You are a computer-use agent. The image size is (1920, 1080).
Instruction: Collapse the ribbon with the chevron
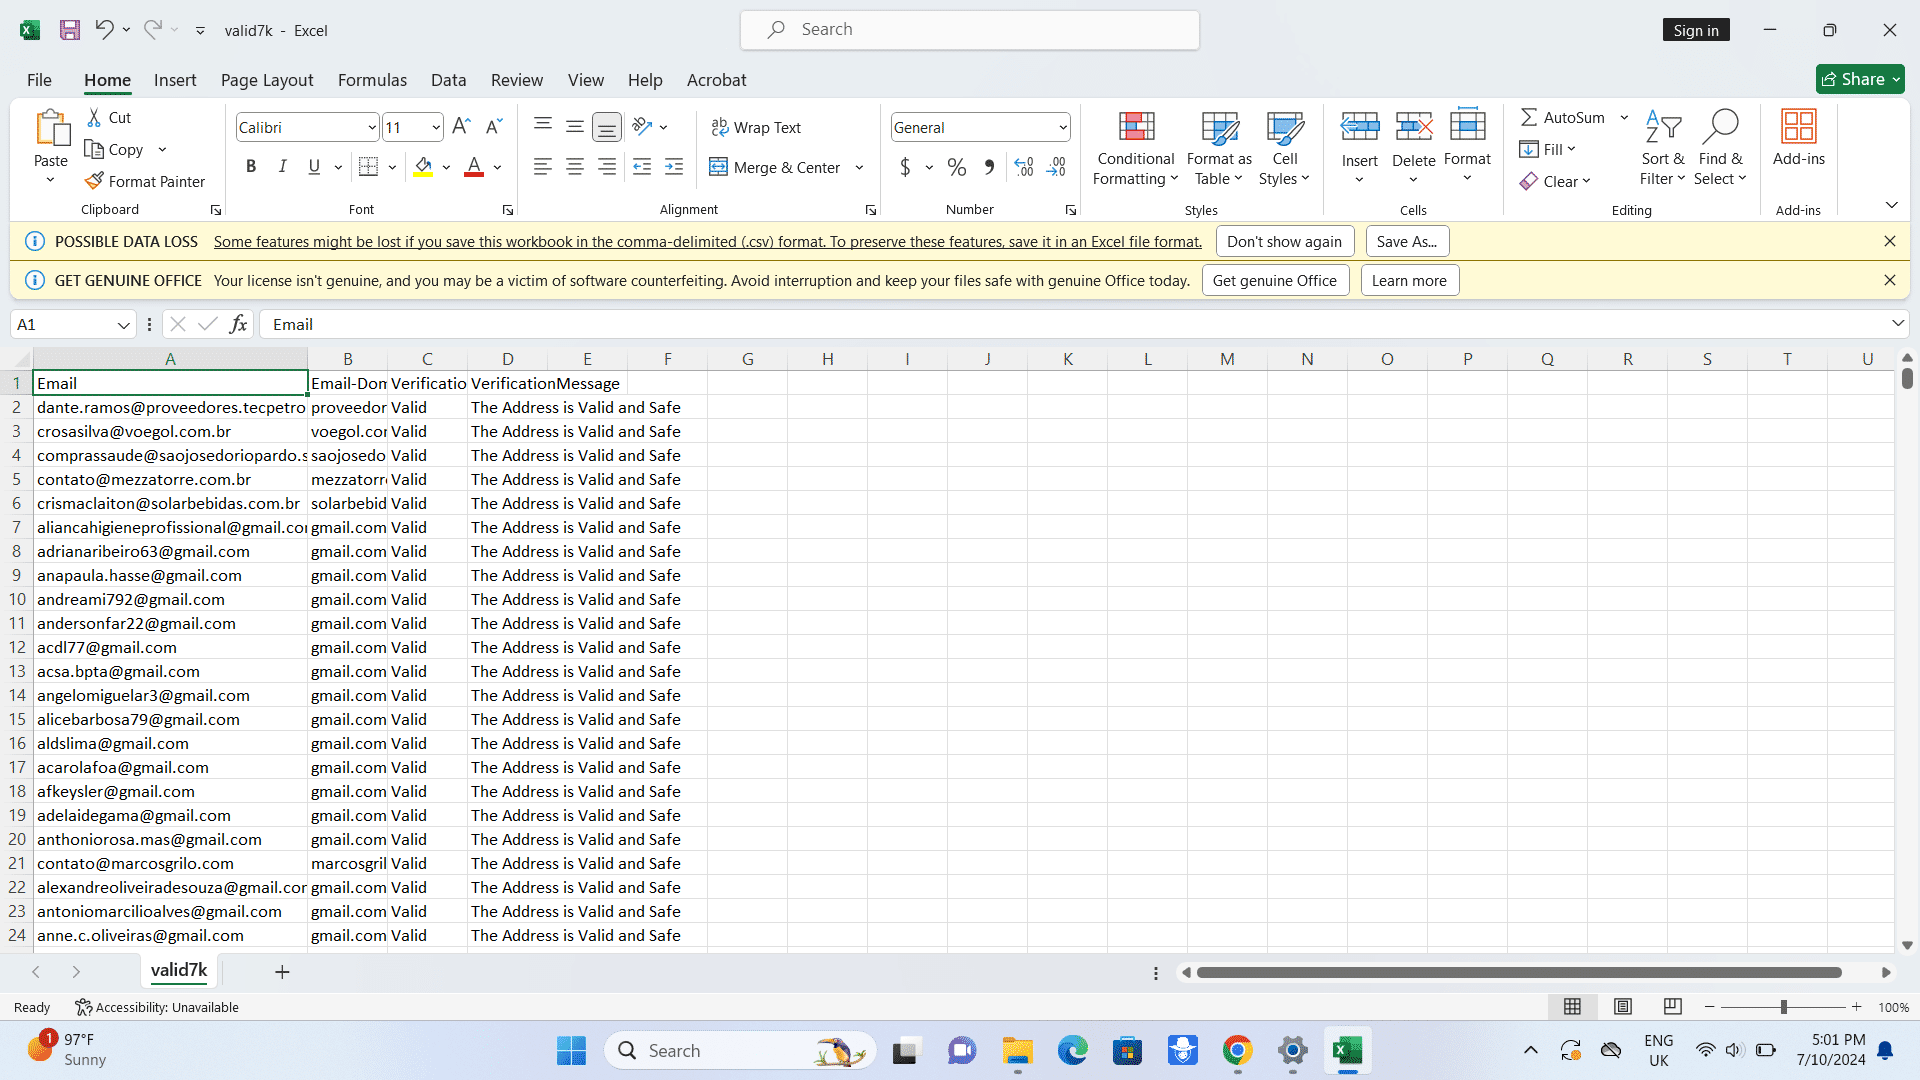click(1891, 205)
